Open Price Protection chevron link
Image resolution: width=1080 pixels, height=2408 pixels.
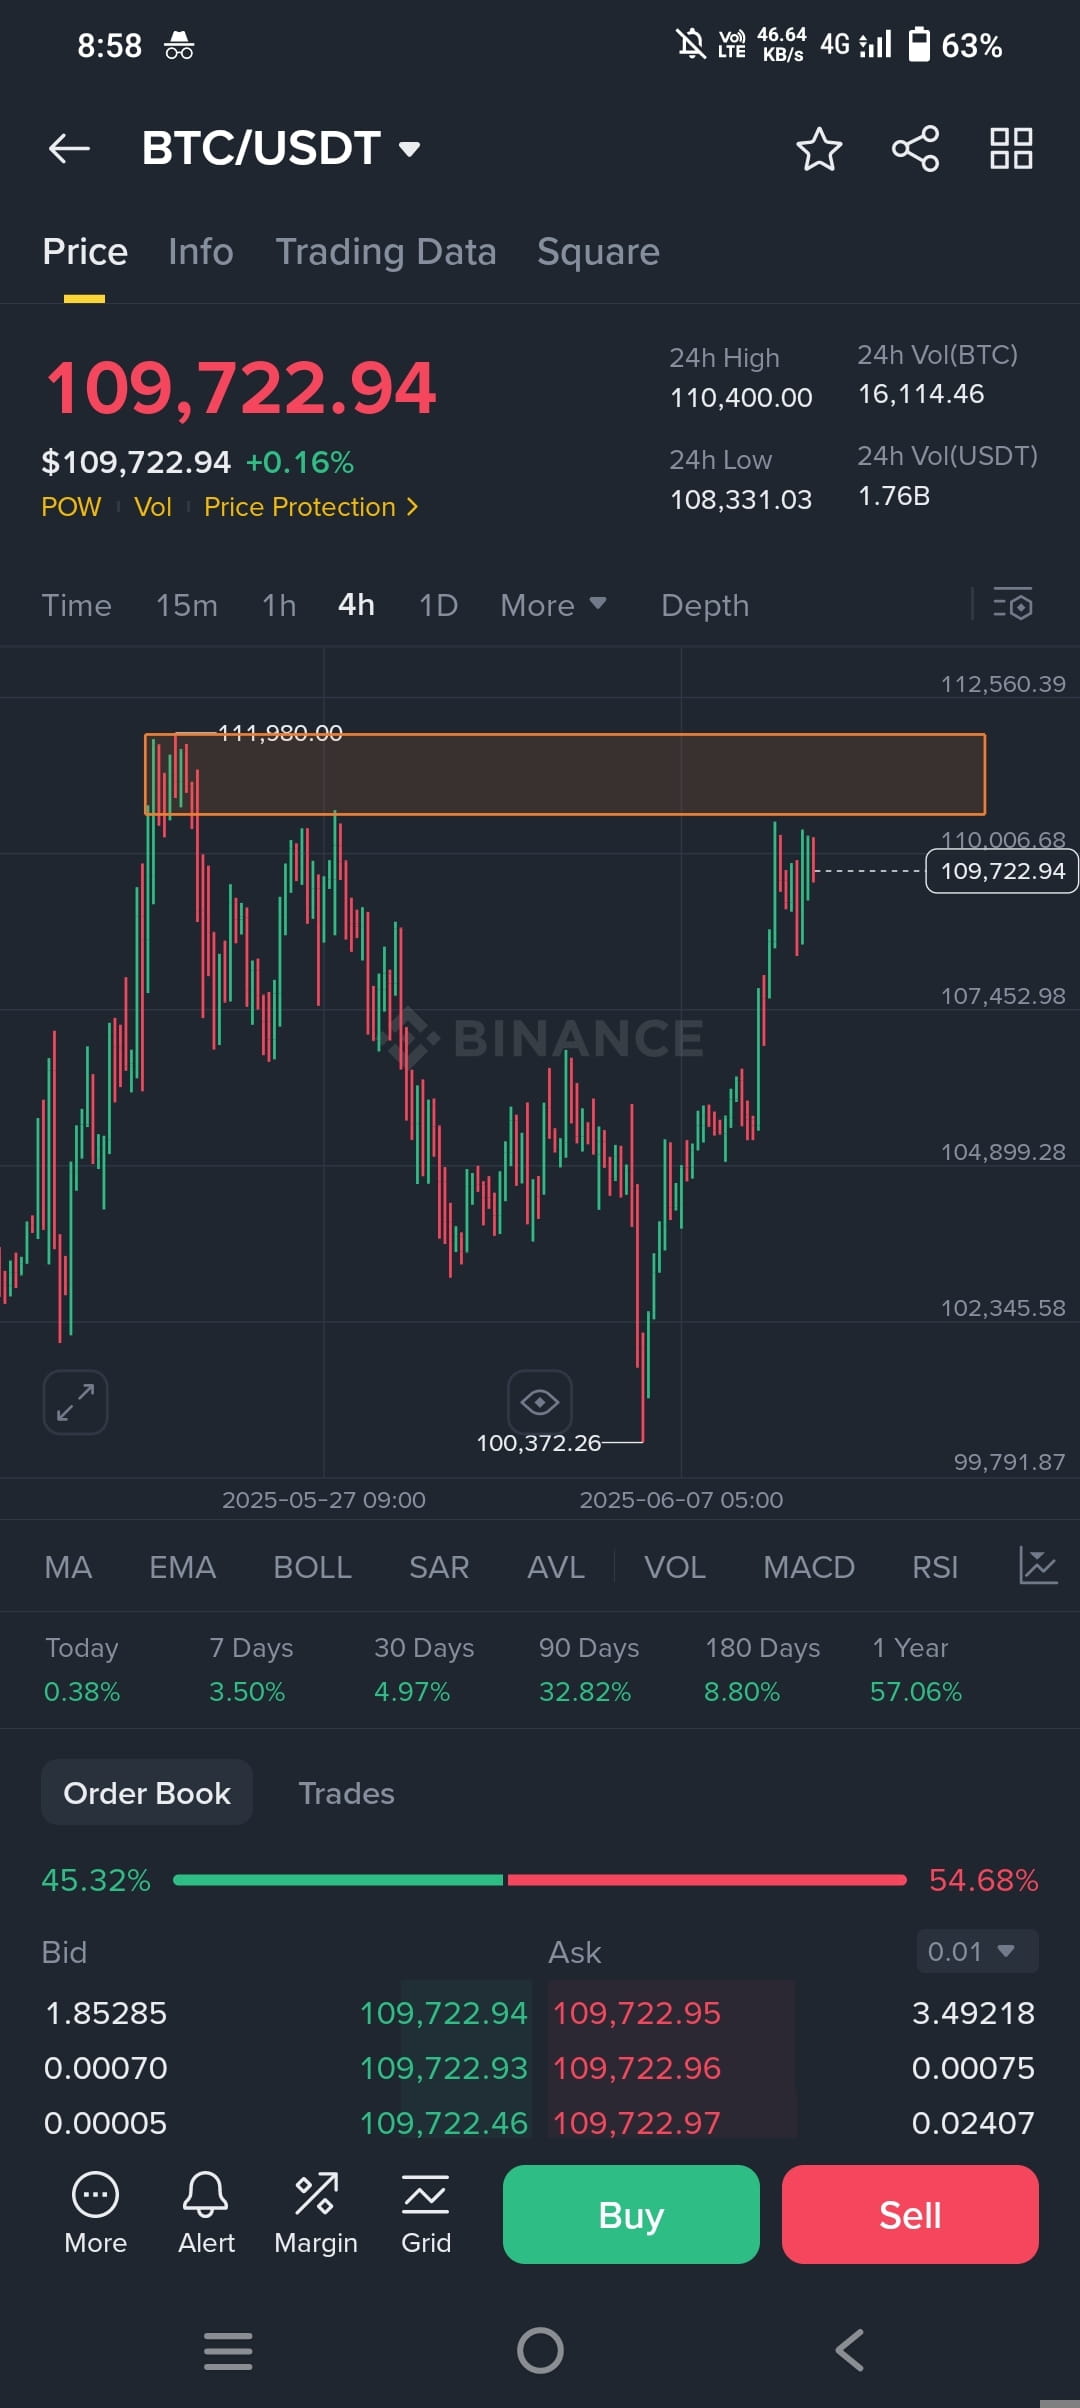click(311, 507)
